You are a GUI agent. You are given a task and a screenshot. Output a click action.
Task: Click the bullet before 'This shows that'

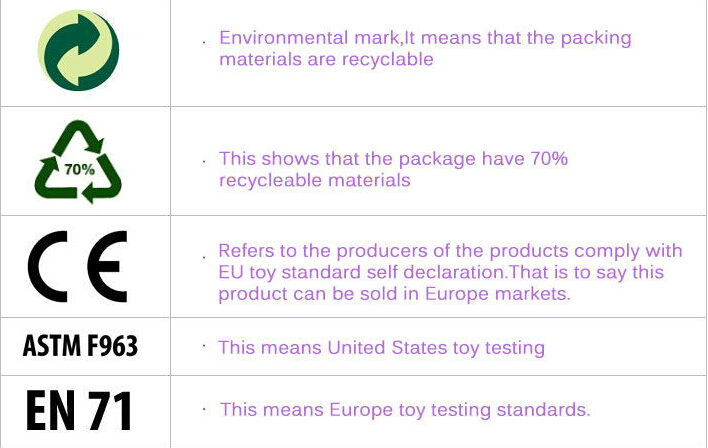point(205,161)
